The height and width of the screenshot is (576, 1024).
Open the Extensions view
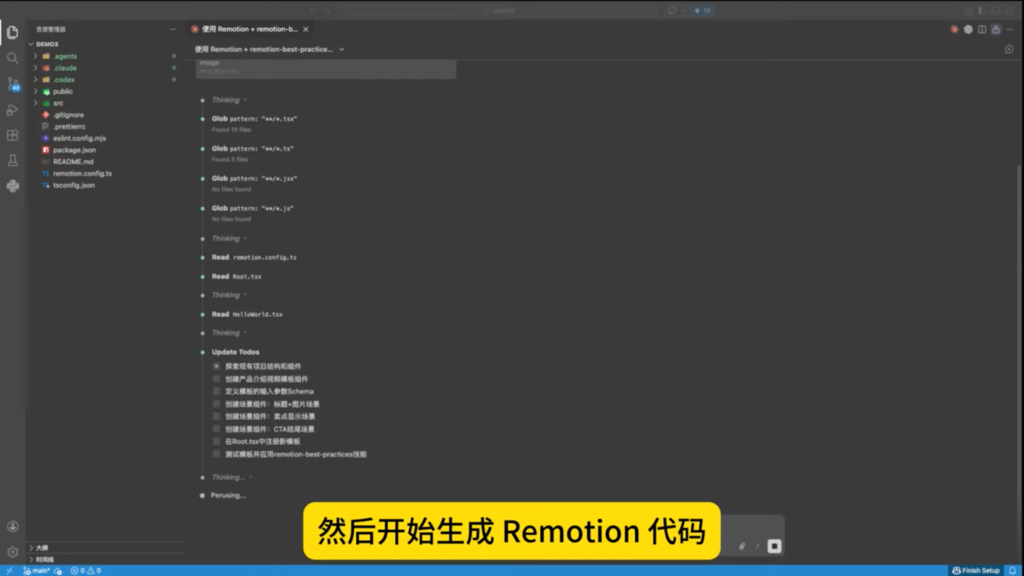[x=12, y=135]
